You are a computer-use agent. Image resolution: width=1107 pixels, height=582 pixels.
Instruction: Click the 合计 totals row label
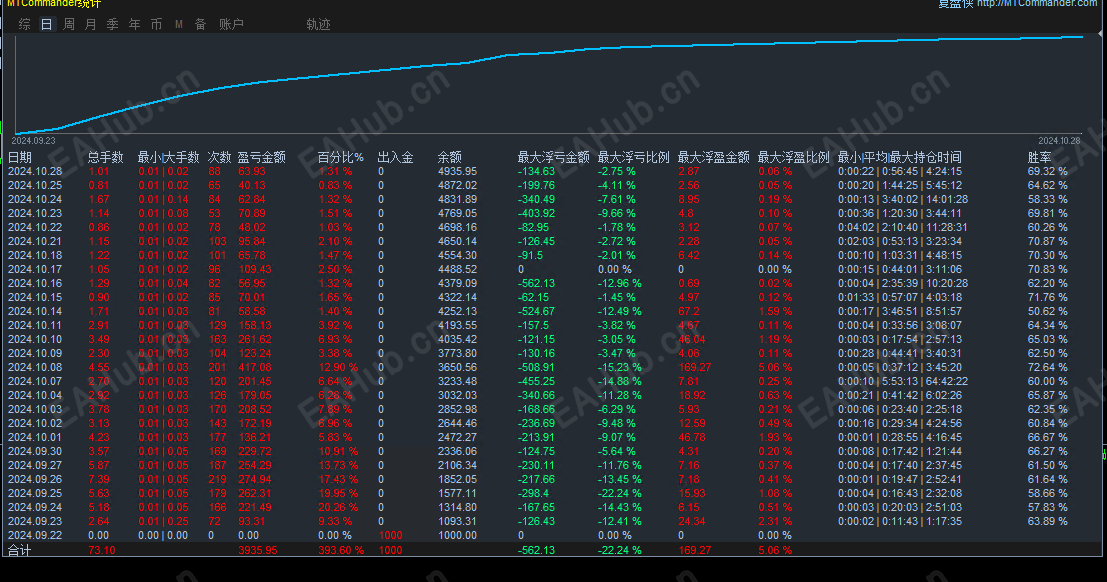coord(19,550)
